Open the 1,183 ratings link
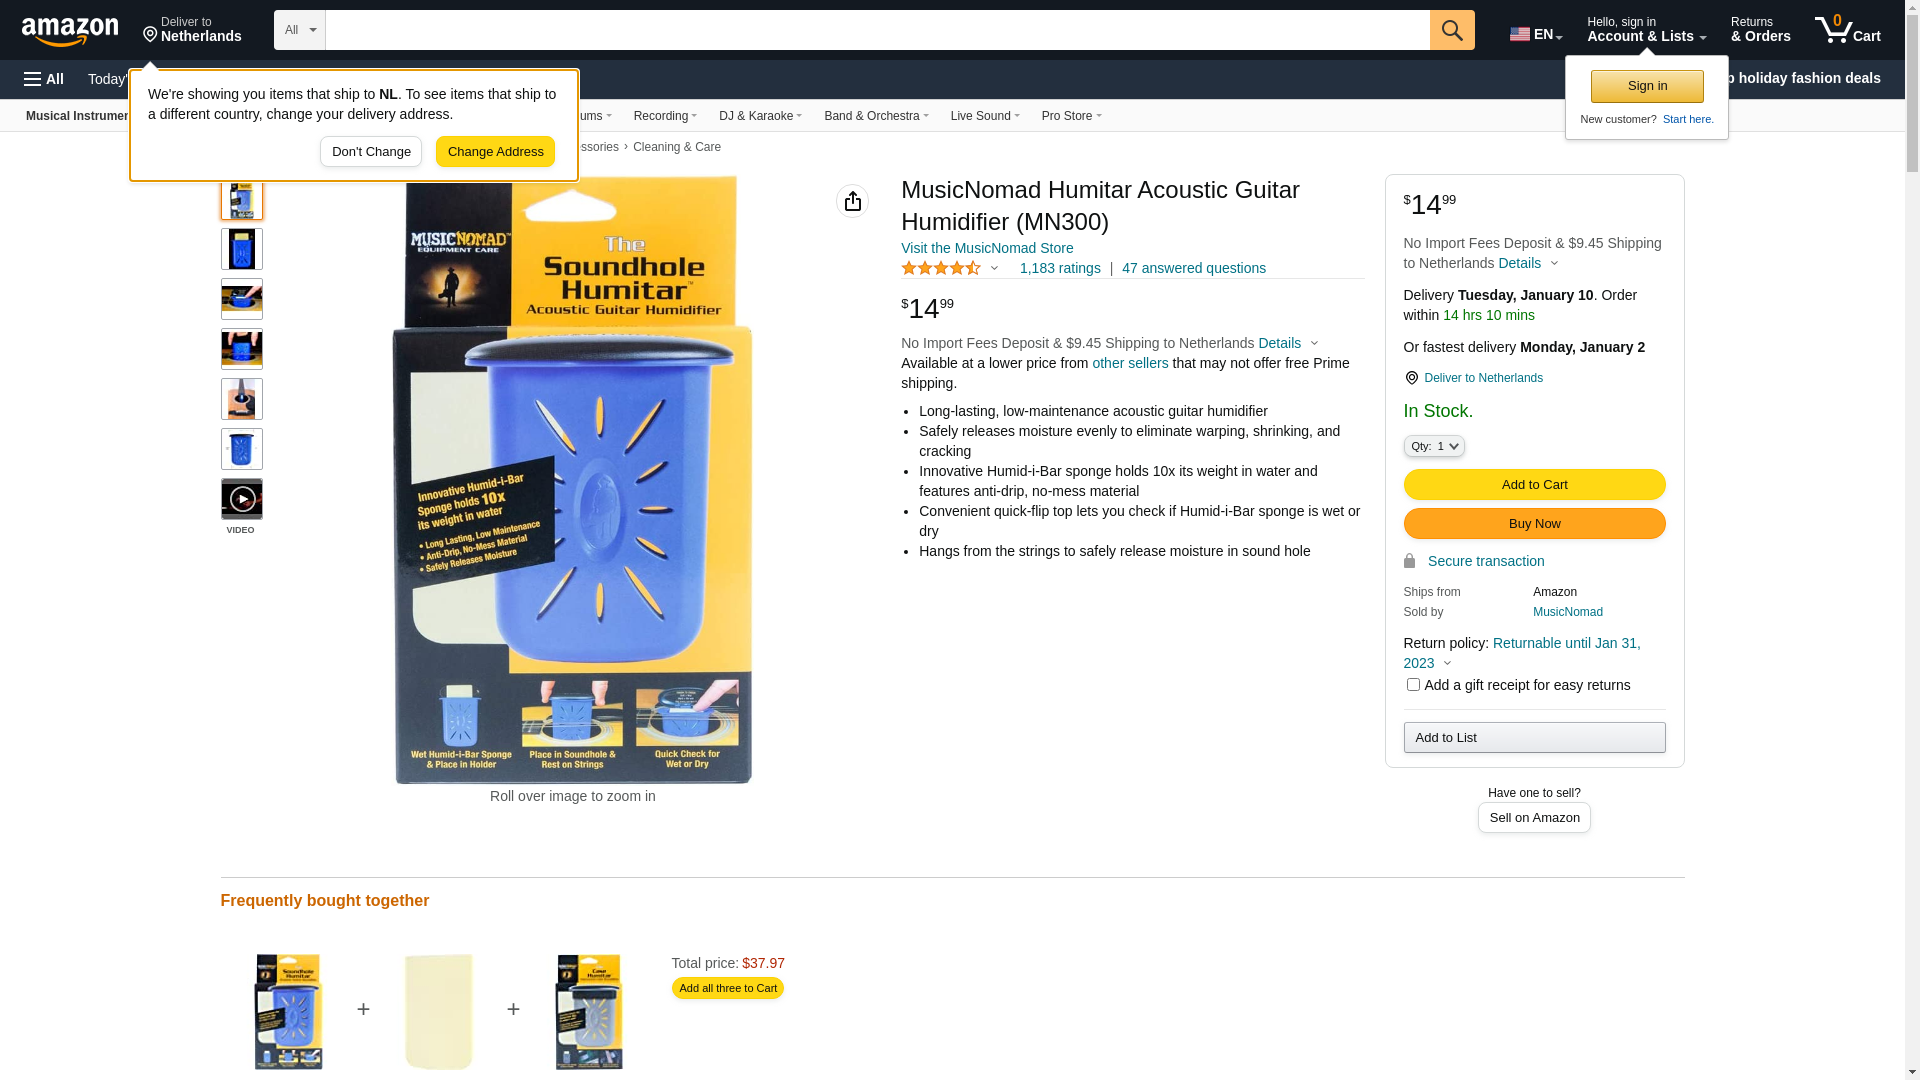 pyautogui.click(x=1060, y=268)
